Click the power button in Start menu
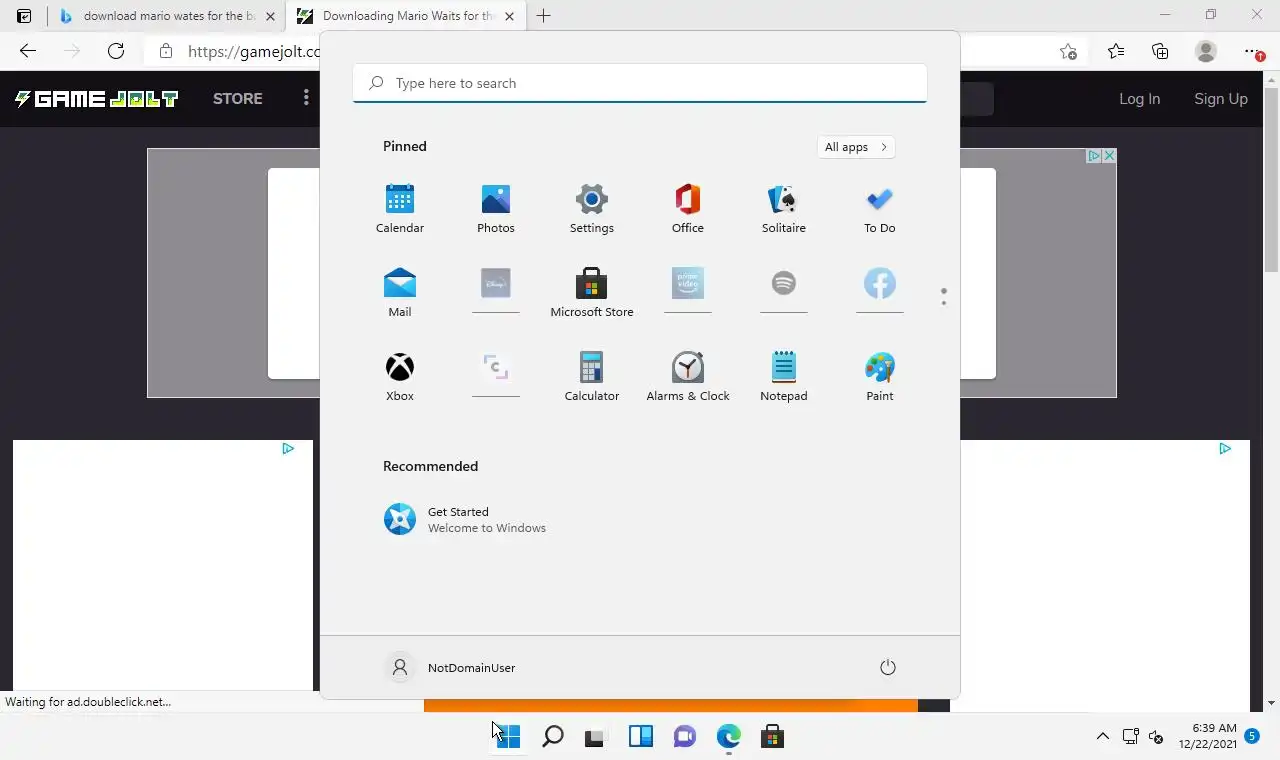 887,667
